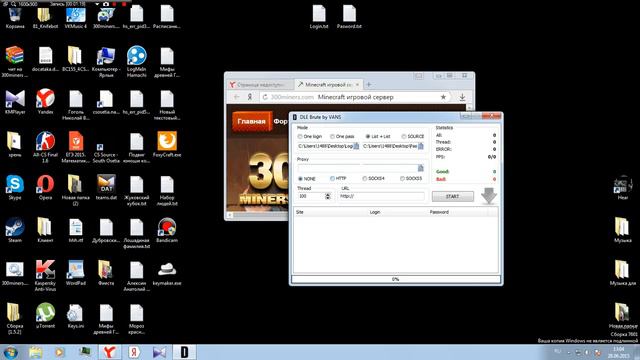The width and height of the screenshot is (640, 360).
Task: Open the Kaspersky Anti-Virus desktop shortcut
Action: tap(45, 276)
